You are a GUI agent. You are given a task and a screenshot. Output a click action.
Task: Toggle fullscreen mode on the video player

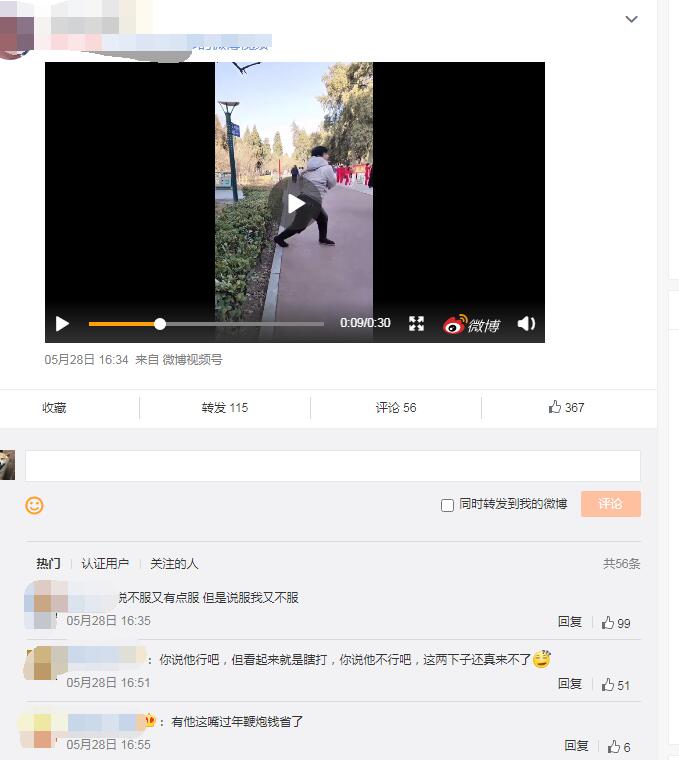click(416, 323)
